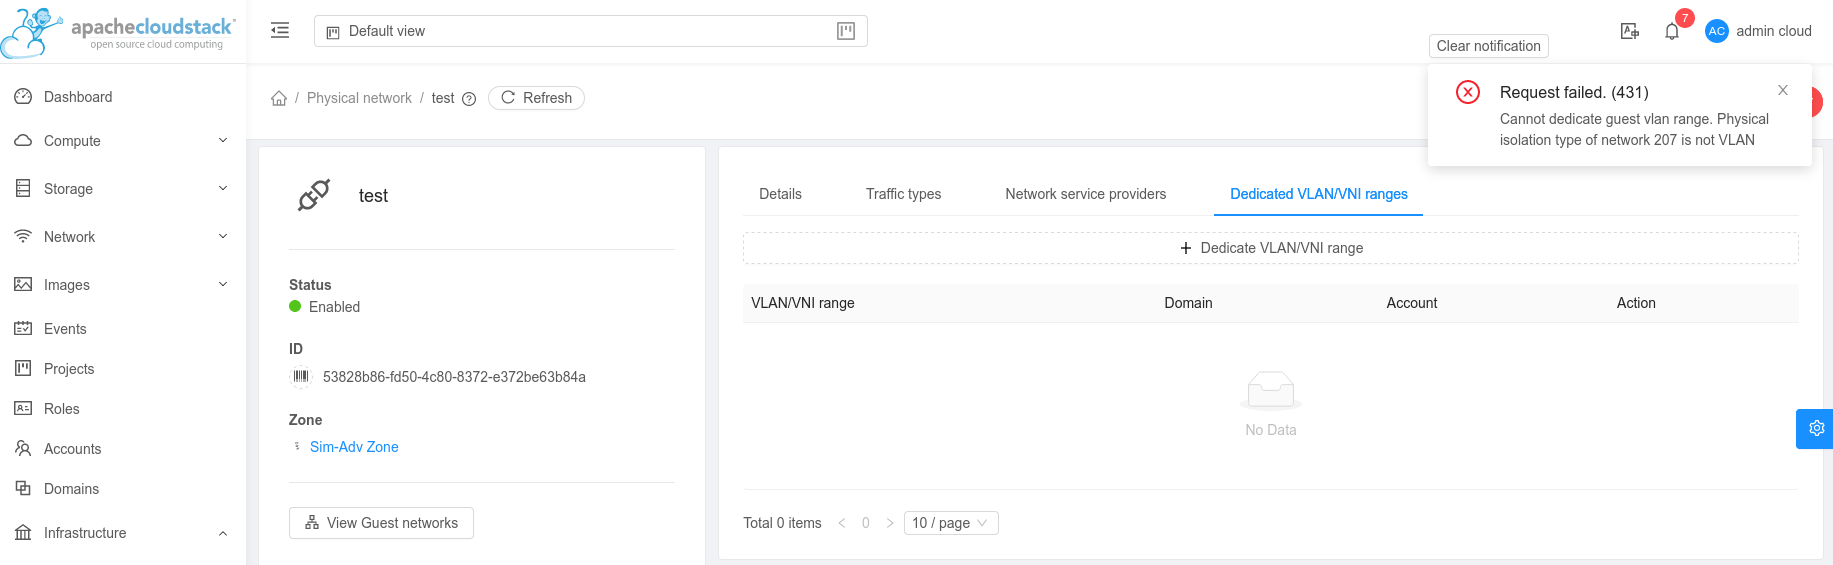The height and width of the screenshot is (565, 1833).
Task: Click the red error icon in notification
Action: (x=1468, y=92)
